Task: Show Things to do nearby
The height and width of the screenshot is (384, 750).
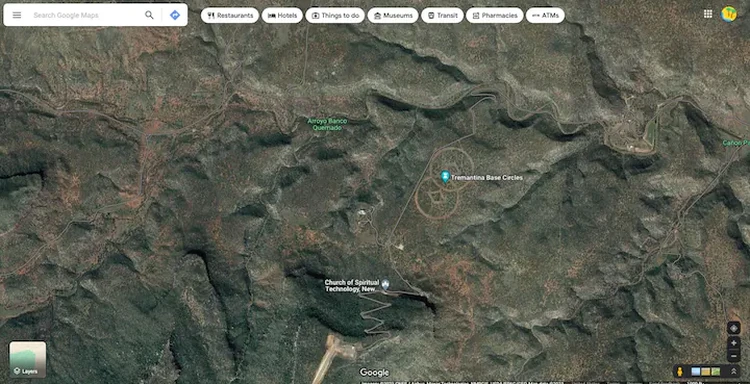Action: pyautogui.click(x=335, y=15)
